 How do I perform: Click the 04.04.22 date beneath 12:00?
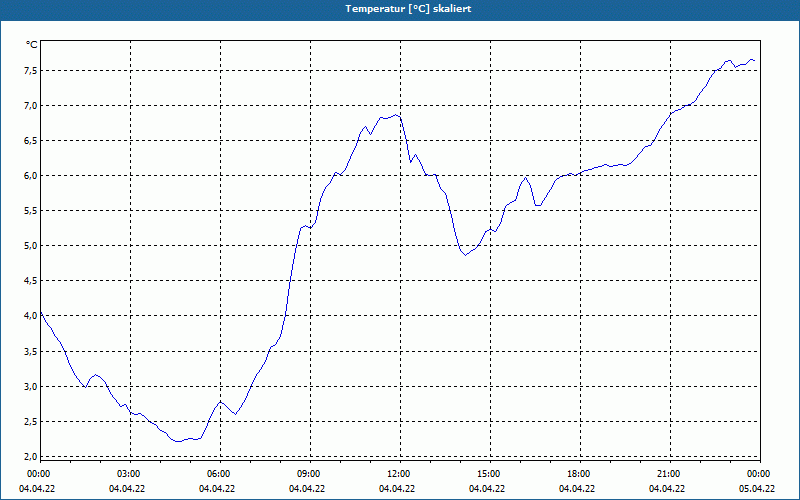click(x=396, y=489)
